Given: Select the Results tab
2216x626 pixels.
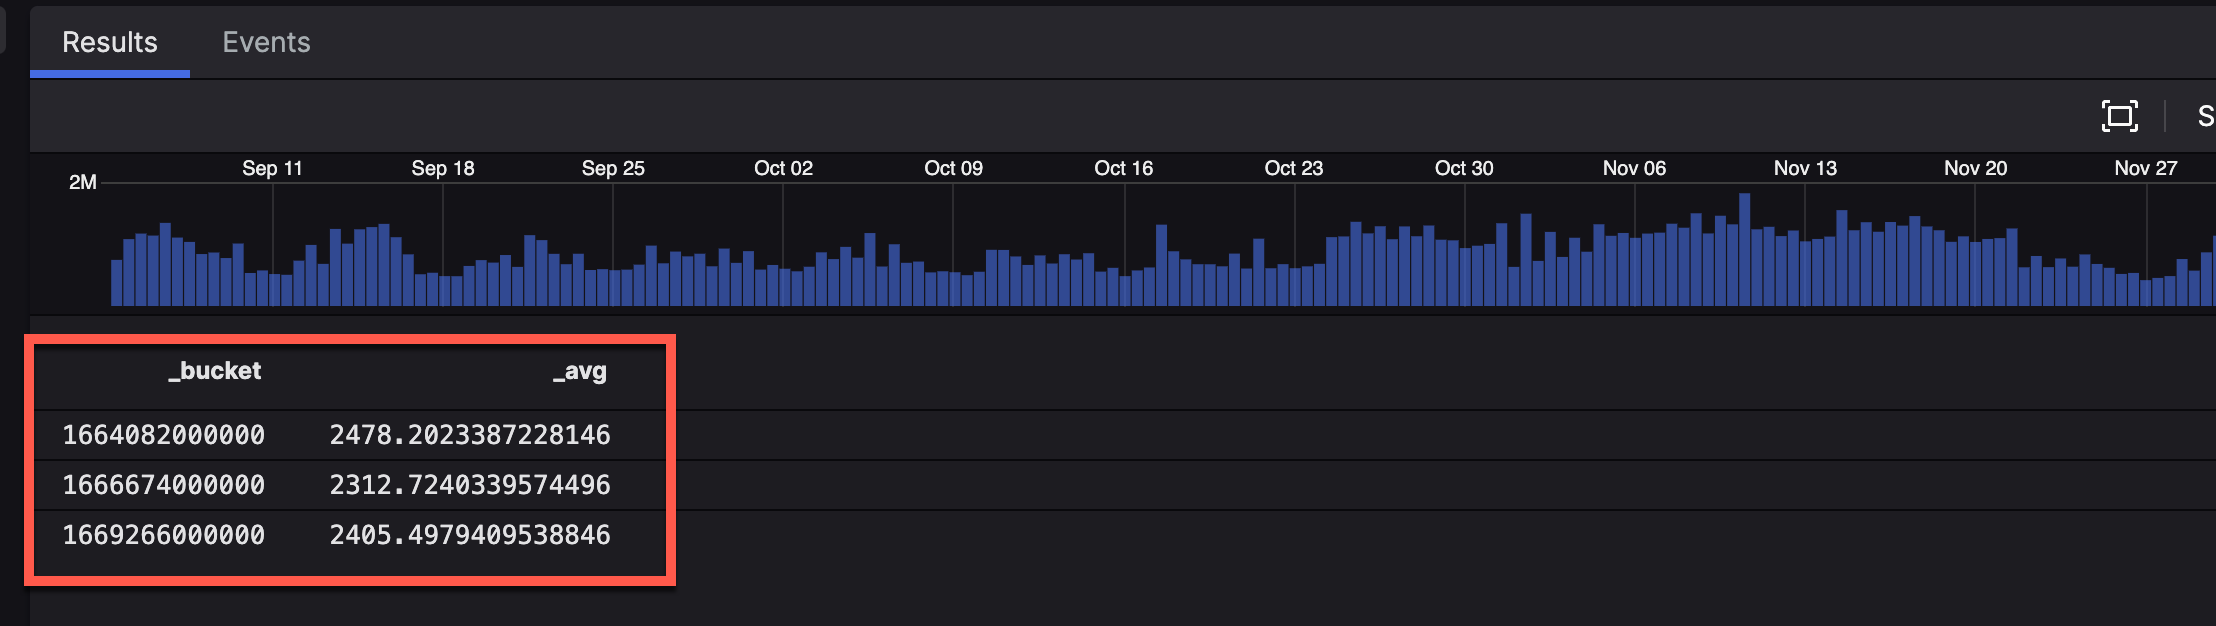Looking at the screenshot, I should click(110, 42).
